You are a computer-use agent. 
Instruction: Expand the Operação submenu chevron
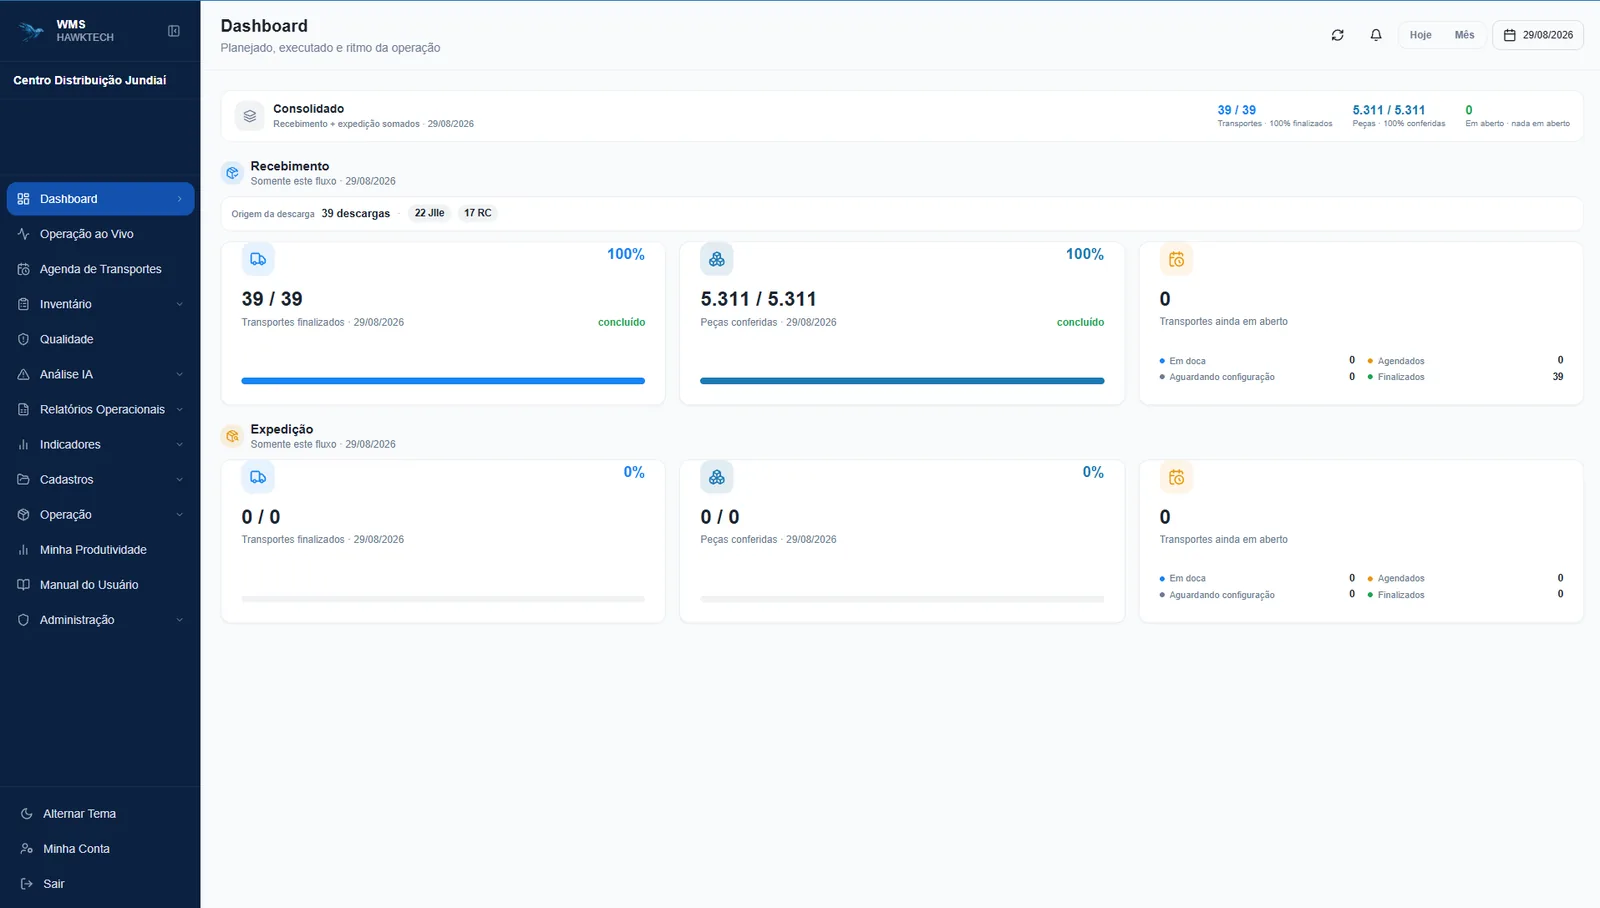[x=180, y=514]
